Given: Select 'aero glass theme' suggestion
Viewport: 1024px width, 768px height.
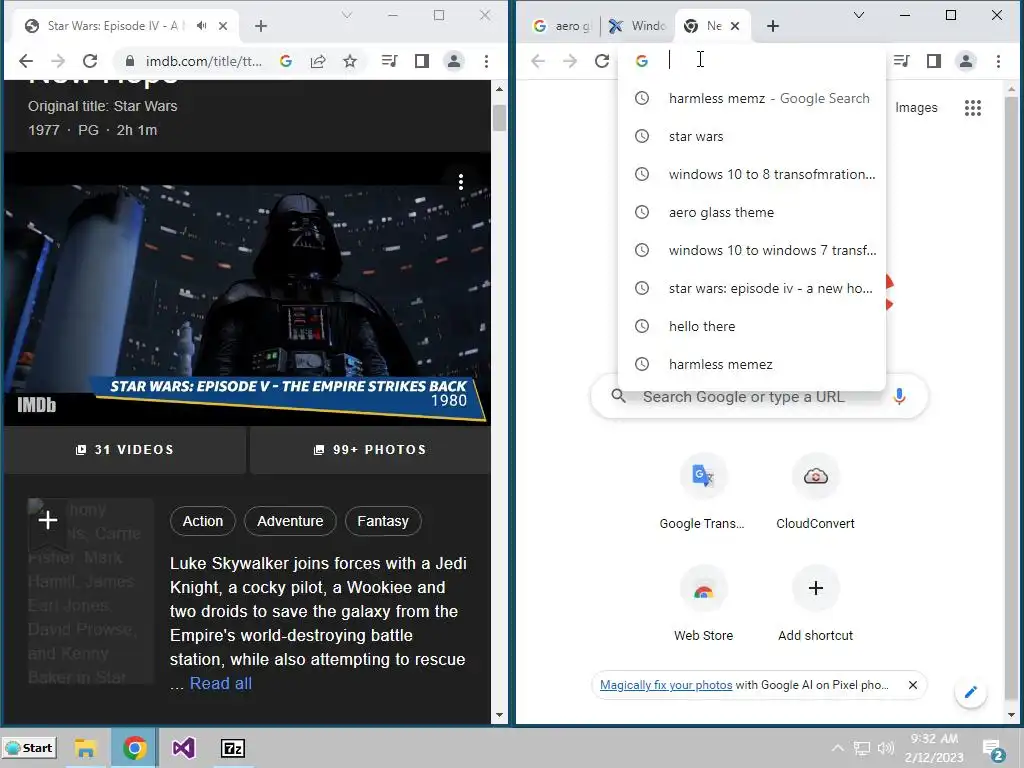Looking at the screenshot, I should pos(752,212).
